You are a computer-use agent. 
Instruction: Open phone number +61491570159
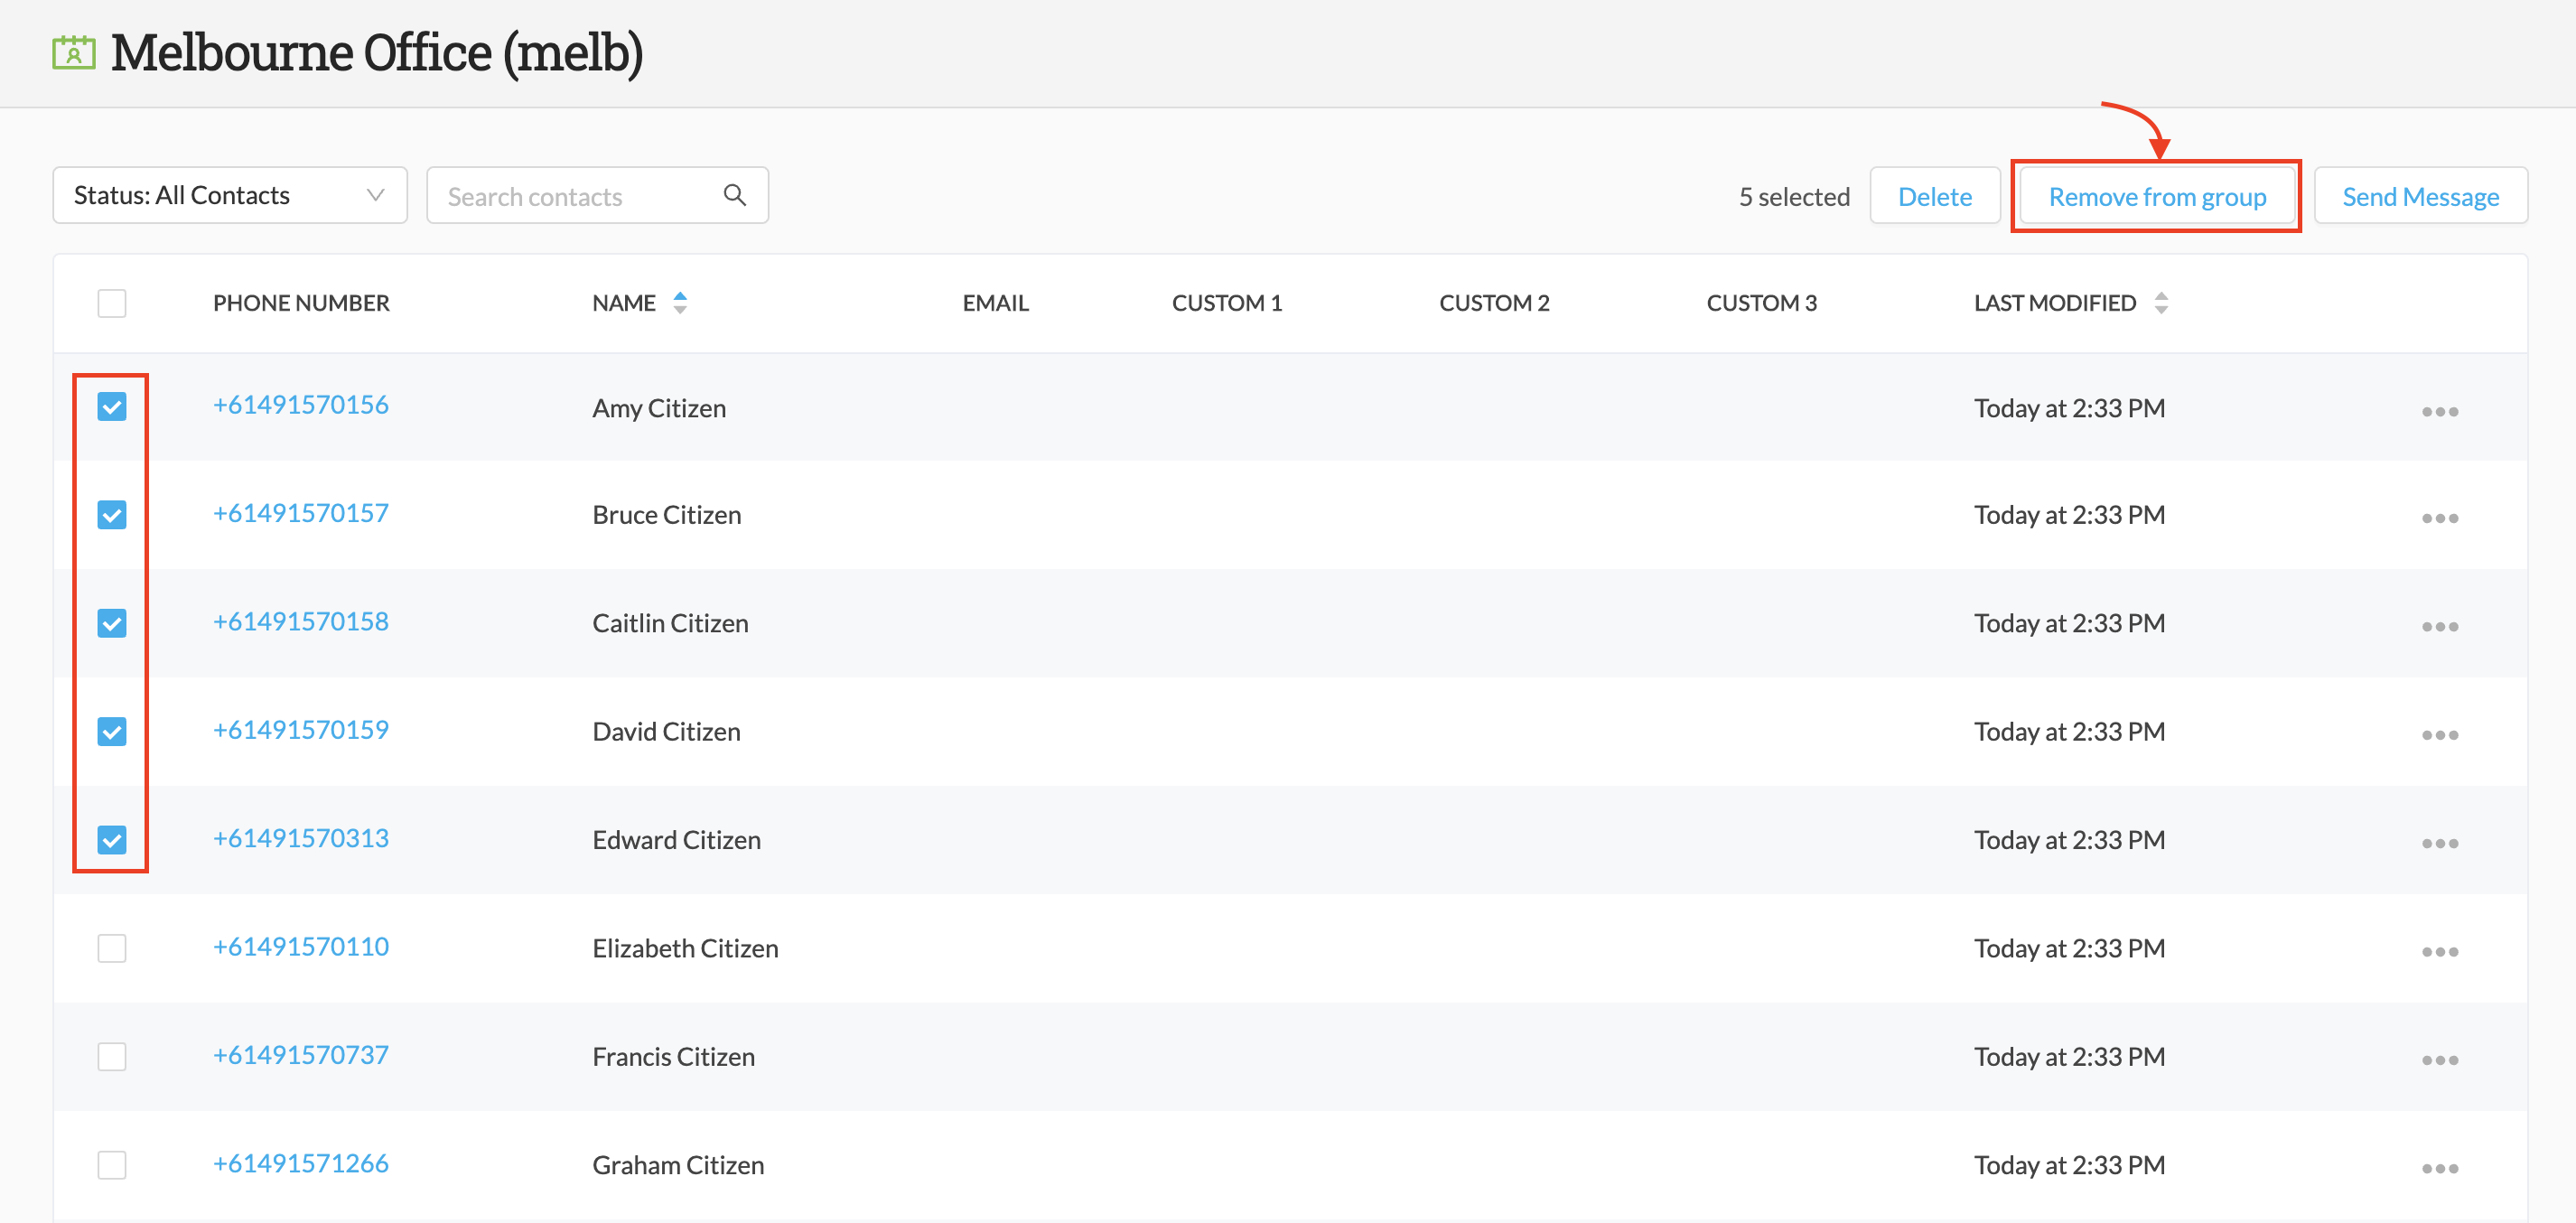[x=301, y=730]
